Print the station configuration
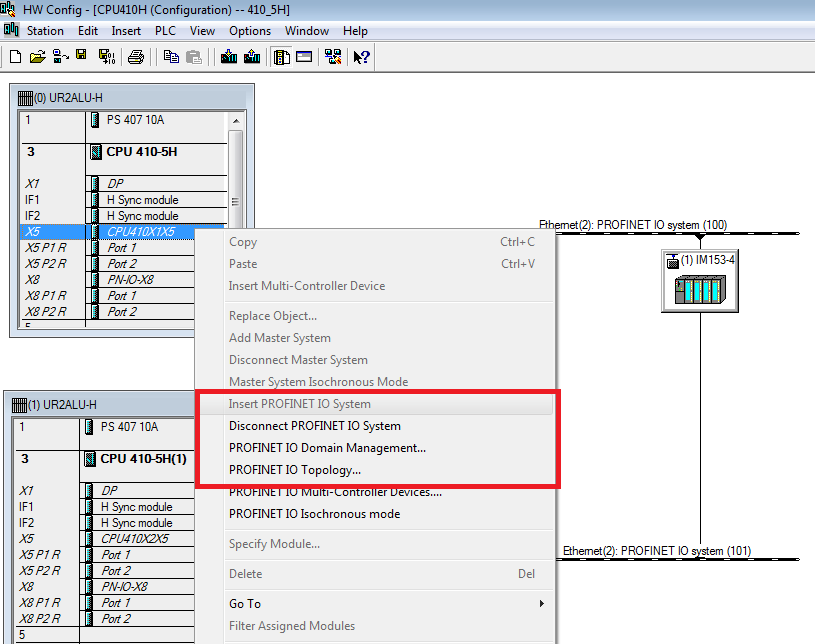 pyautogui.click(x=136, y=57)
